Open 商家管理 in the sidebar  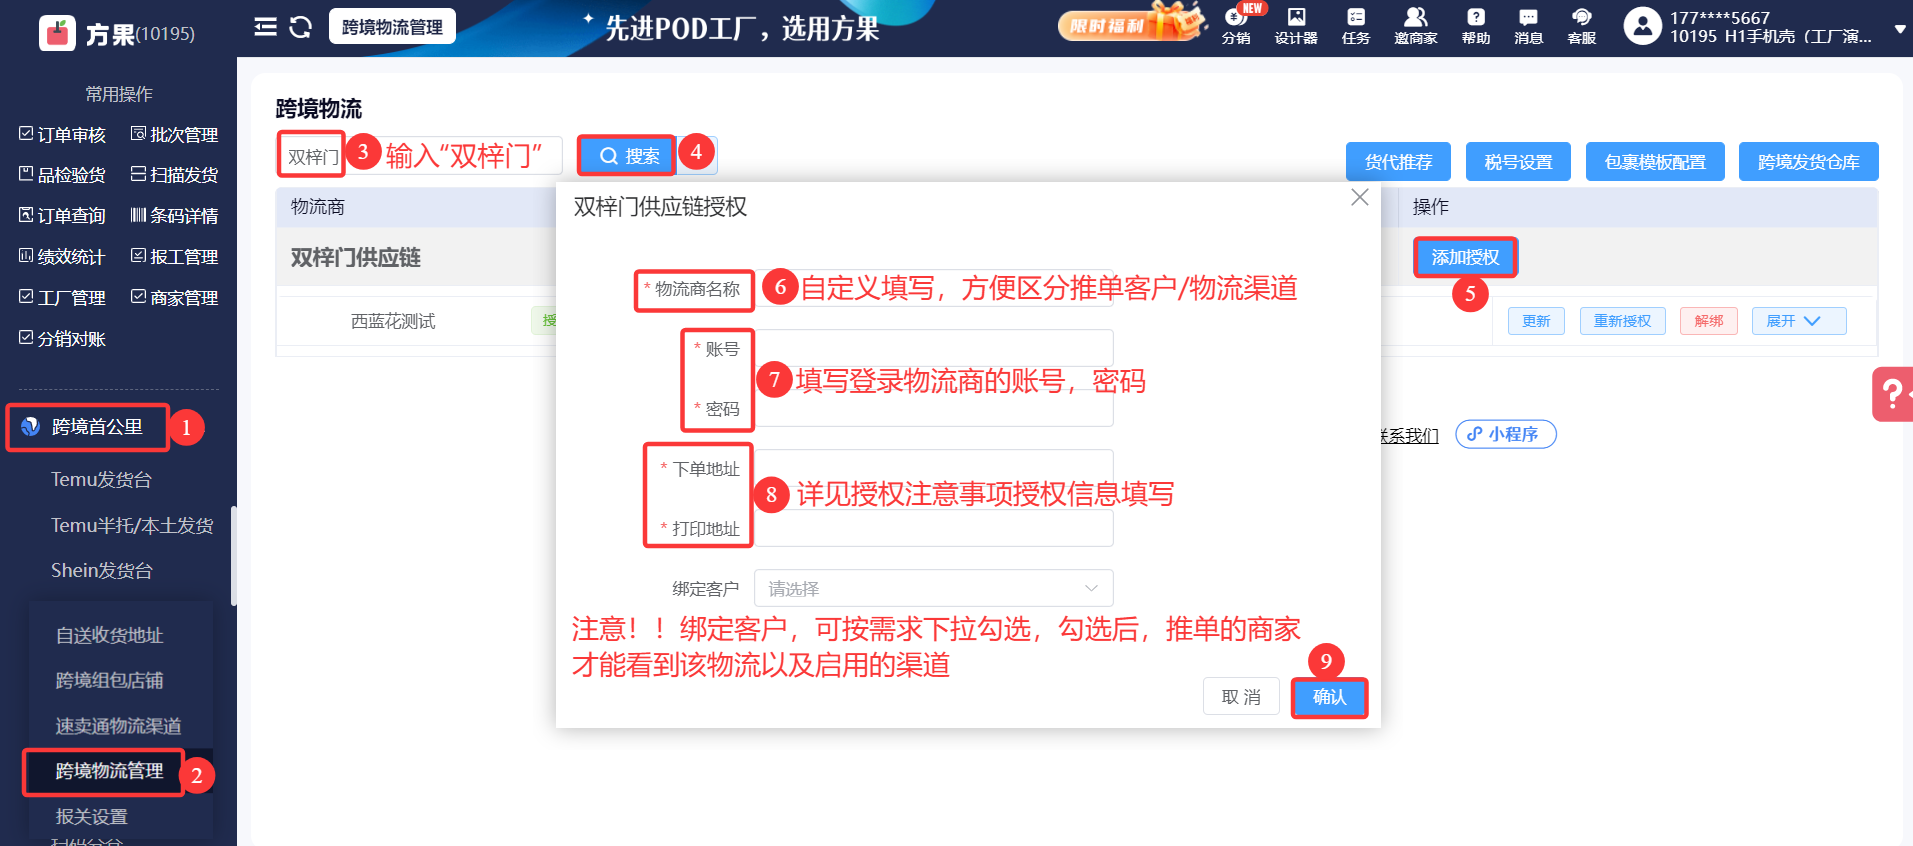(175, 298)
